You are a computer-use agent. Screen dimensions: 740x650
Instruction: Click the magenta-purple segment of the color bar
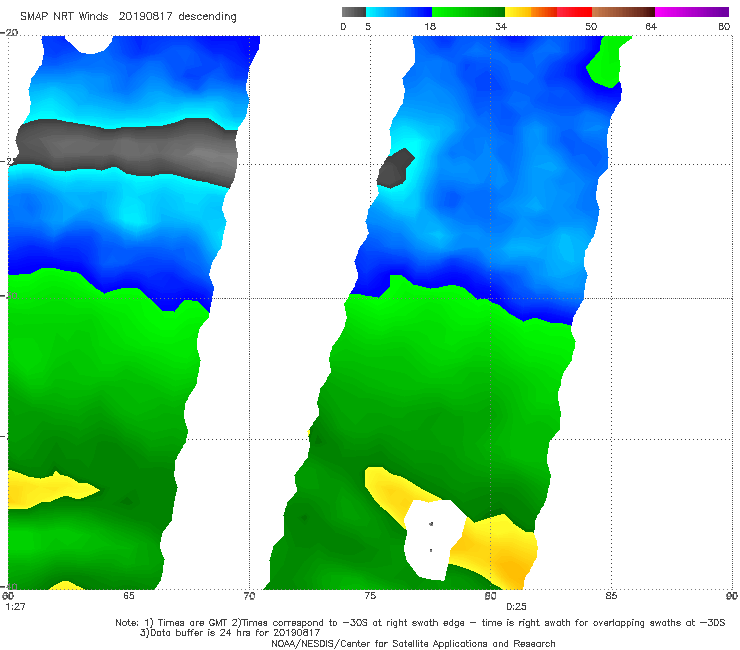pos(692,12)
